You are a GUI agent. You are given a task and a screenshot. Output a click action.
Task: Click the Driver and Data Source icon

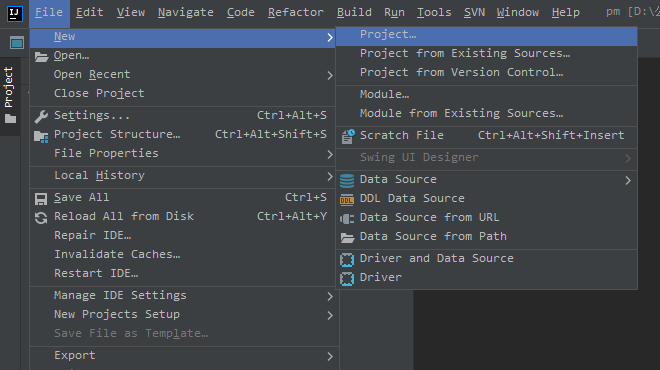[347, 260]
